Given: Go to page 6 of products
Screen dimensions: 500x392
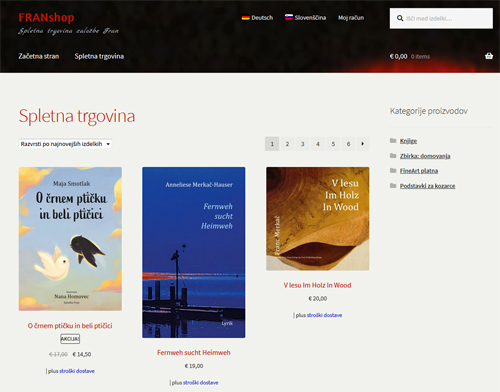Looking at the screenshot, I should [348, 144].
